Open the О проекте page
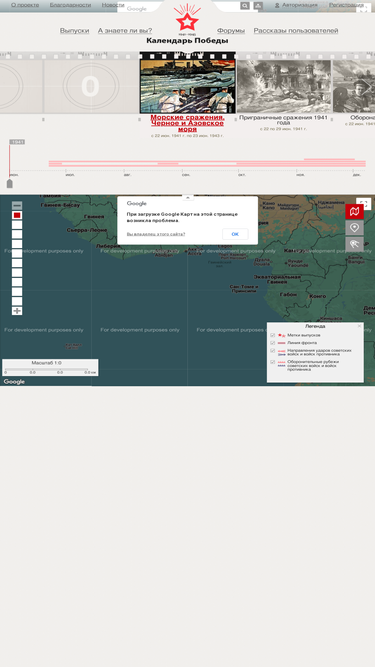This screenshot has height=667, width=375. [x=25, y=5]
